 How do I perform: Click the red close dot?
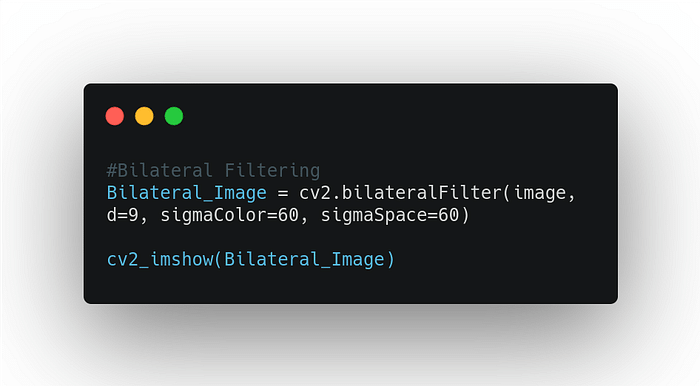115,116
